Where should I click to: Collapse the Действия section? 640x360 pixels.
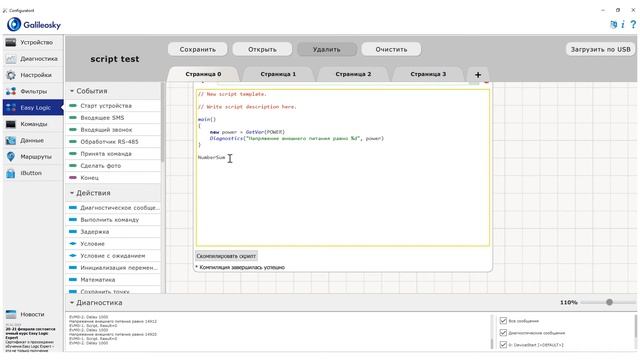tap(72, 193)
